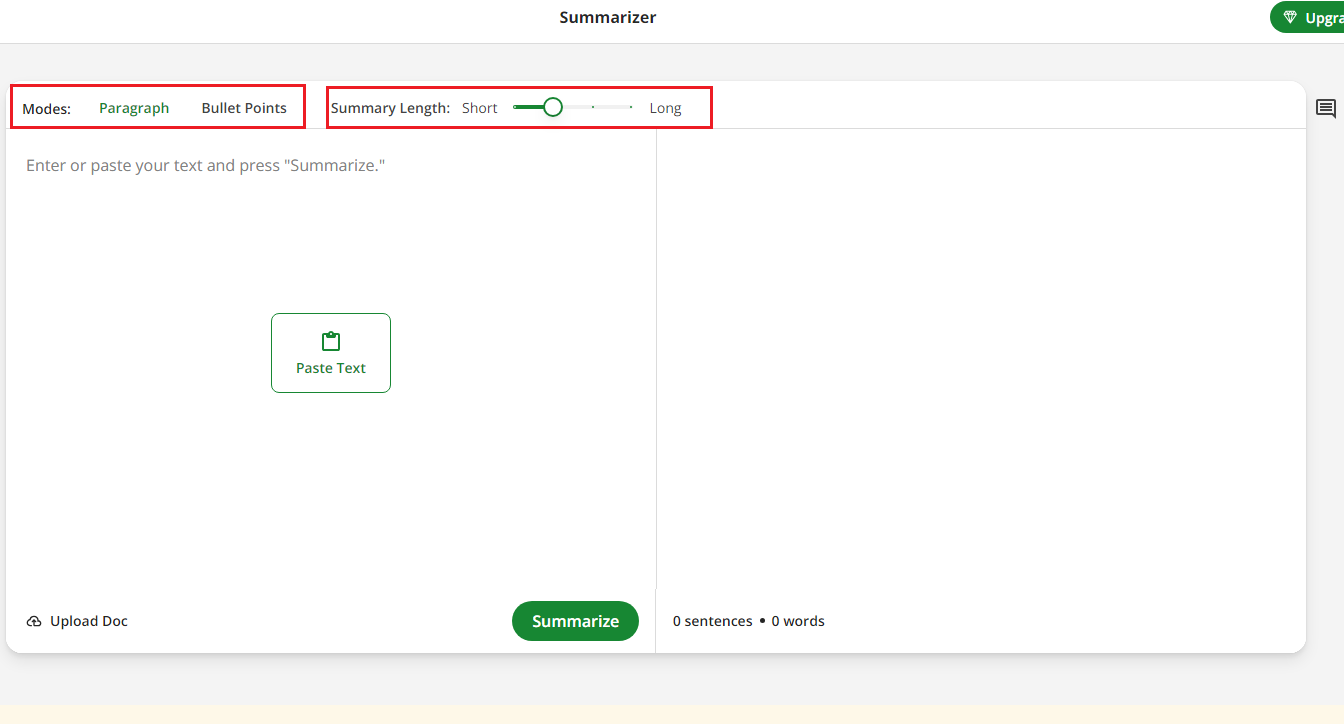Click the Short label of Summary Length
The image size is (1344, 724).
coord(479,108)
